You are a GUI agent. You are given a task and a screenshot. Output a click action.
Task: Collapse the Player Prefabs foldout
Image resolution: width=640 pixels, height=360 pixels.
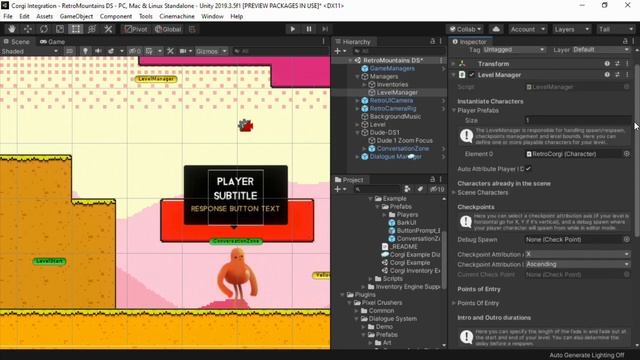pyautogui.click(x=454, y=110)
